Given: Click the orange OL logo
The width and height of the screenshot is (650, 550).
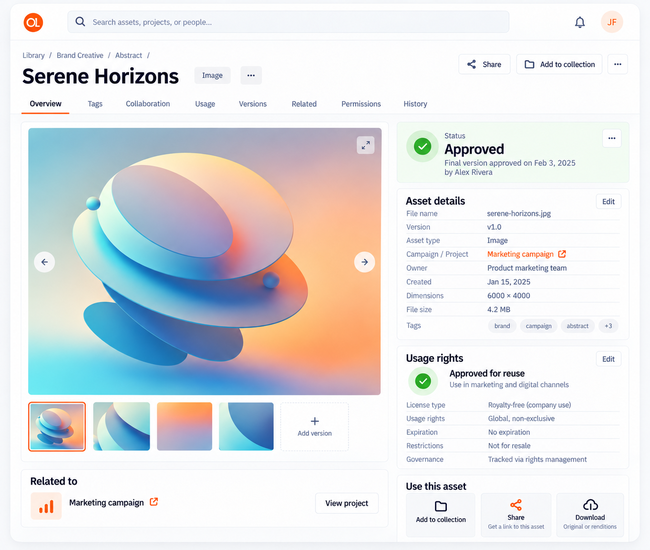Looking at the screenshot, I should tap(33, 22).
